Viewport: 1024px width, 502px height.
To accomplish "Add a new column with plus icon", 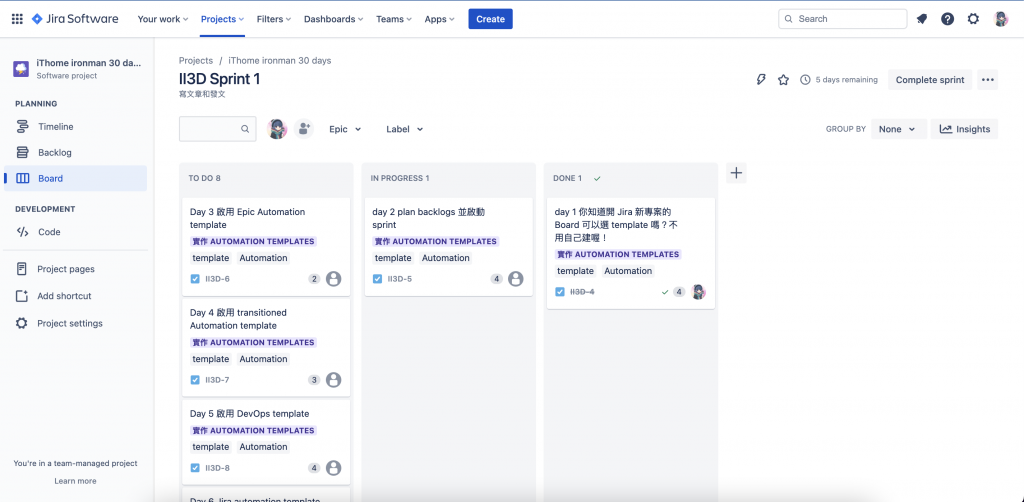I will coord(736,173).
